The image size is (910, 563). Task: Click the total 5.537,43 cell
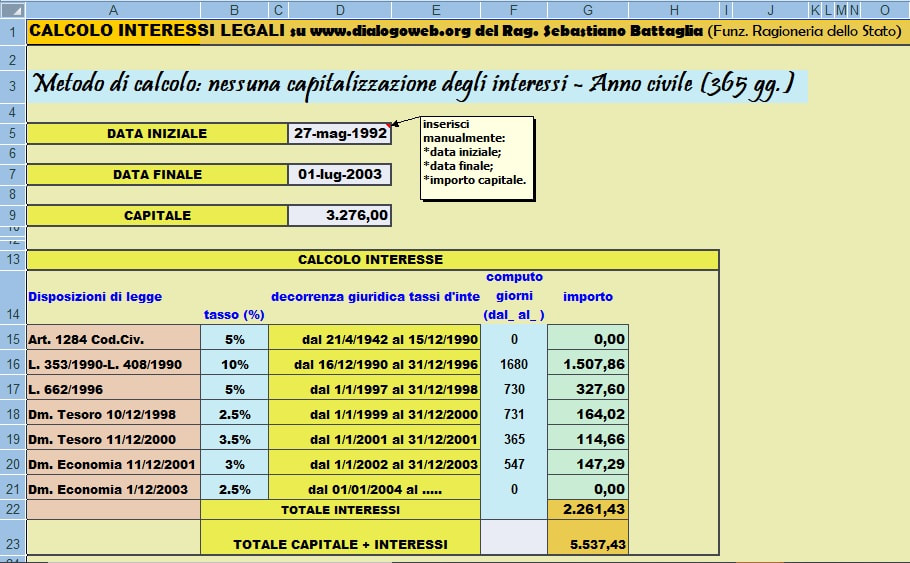tap(588, 544)
